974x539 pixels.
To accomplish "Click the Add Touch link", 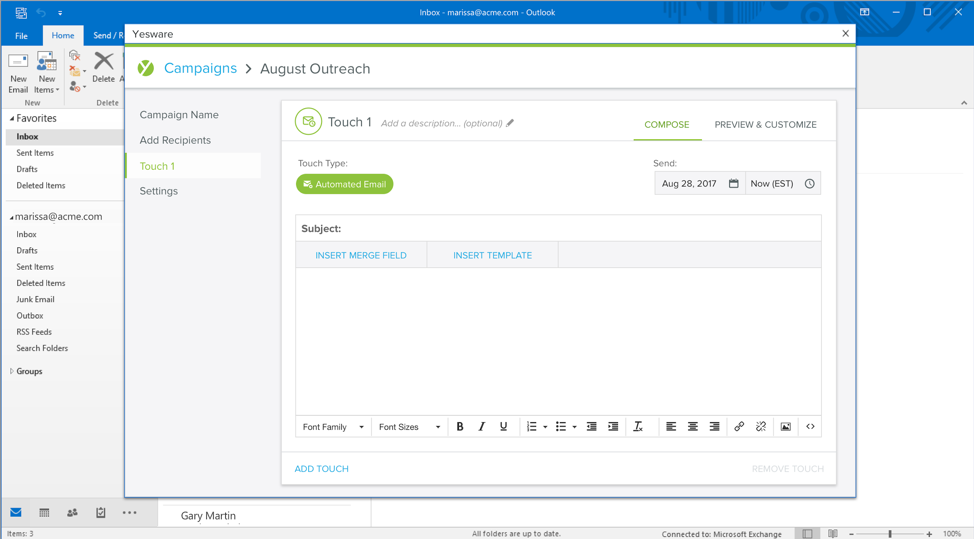I will (x=321, y=469).
